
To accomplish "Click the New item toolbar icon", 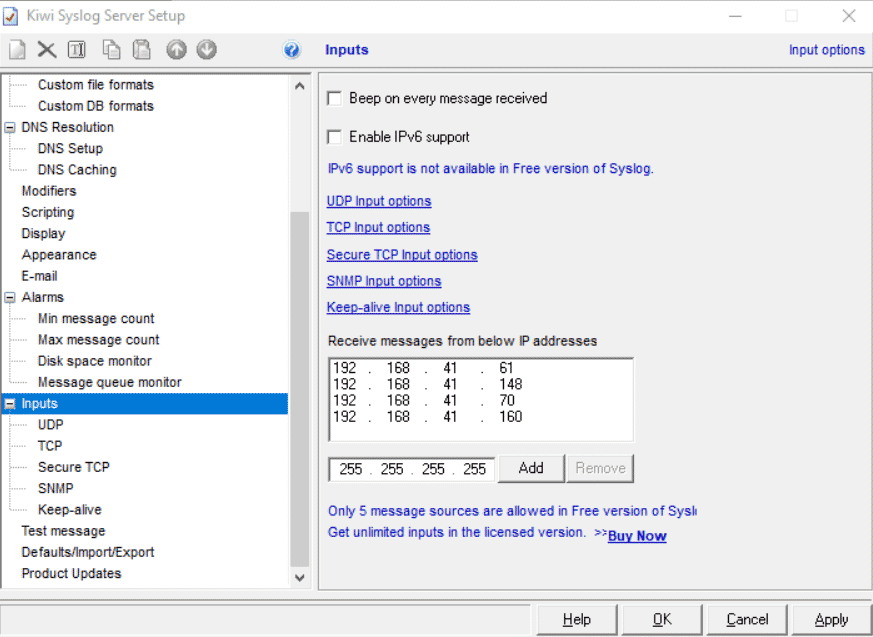I will coord(17,50).
